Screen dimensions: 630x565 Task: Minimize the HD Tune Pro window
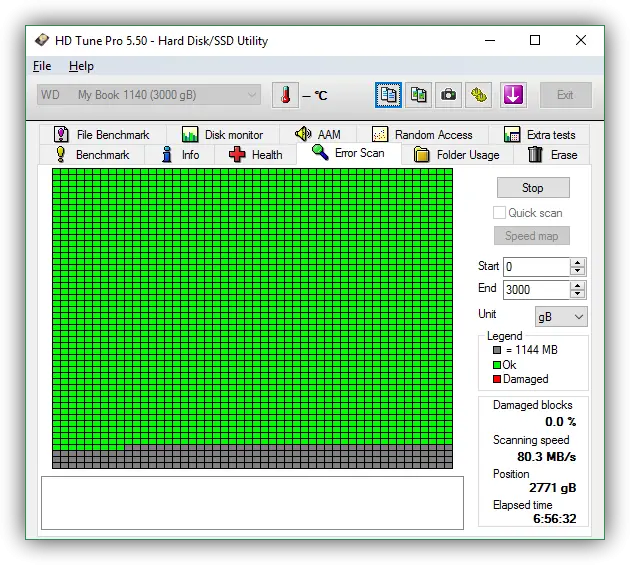[490, 40]
